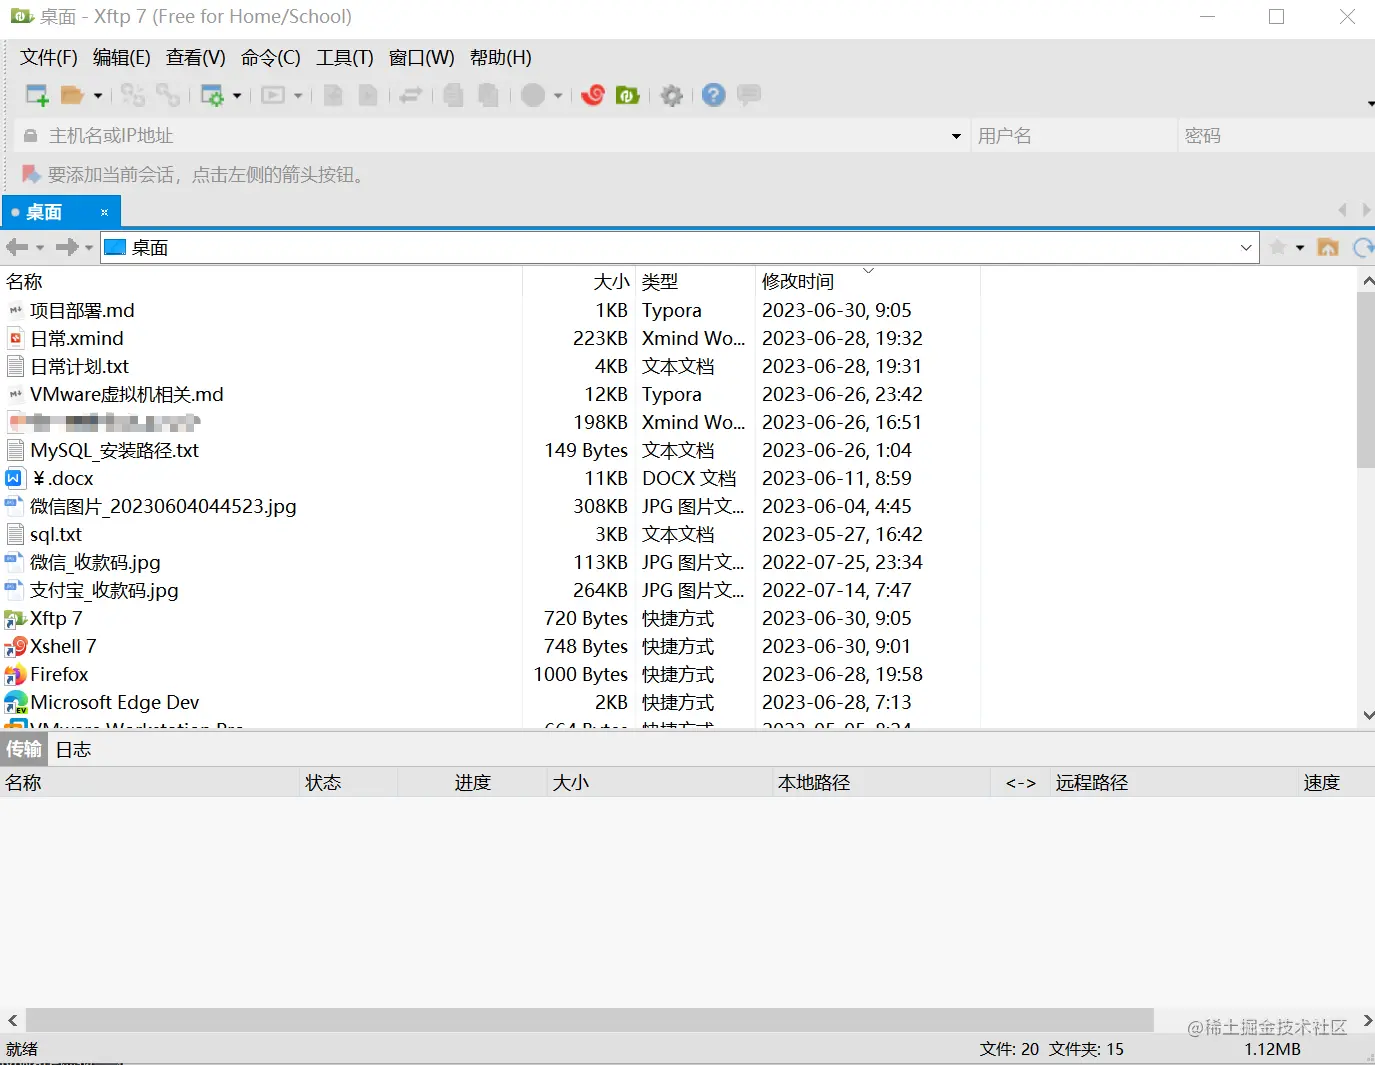Select 微信_收款码.jpg file

coord(95,563)
